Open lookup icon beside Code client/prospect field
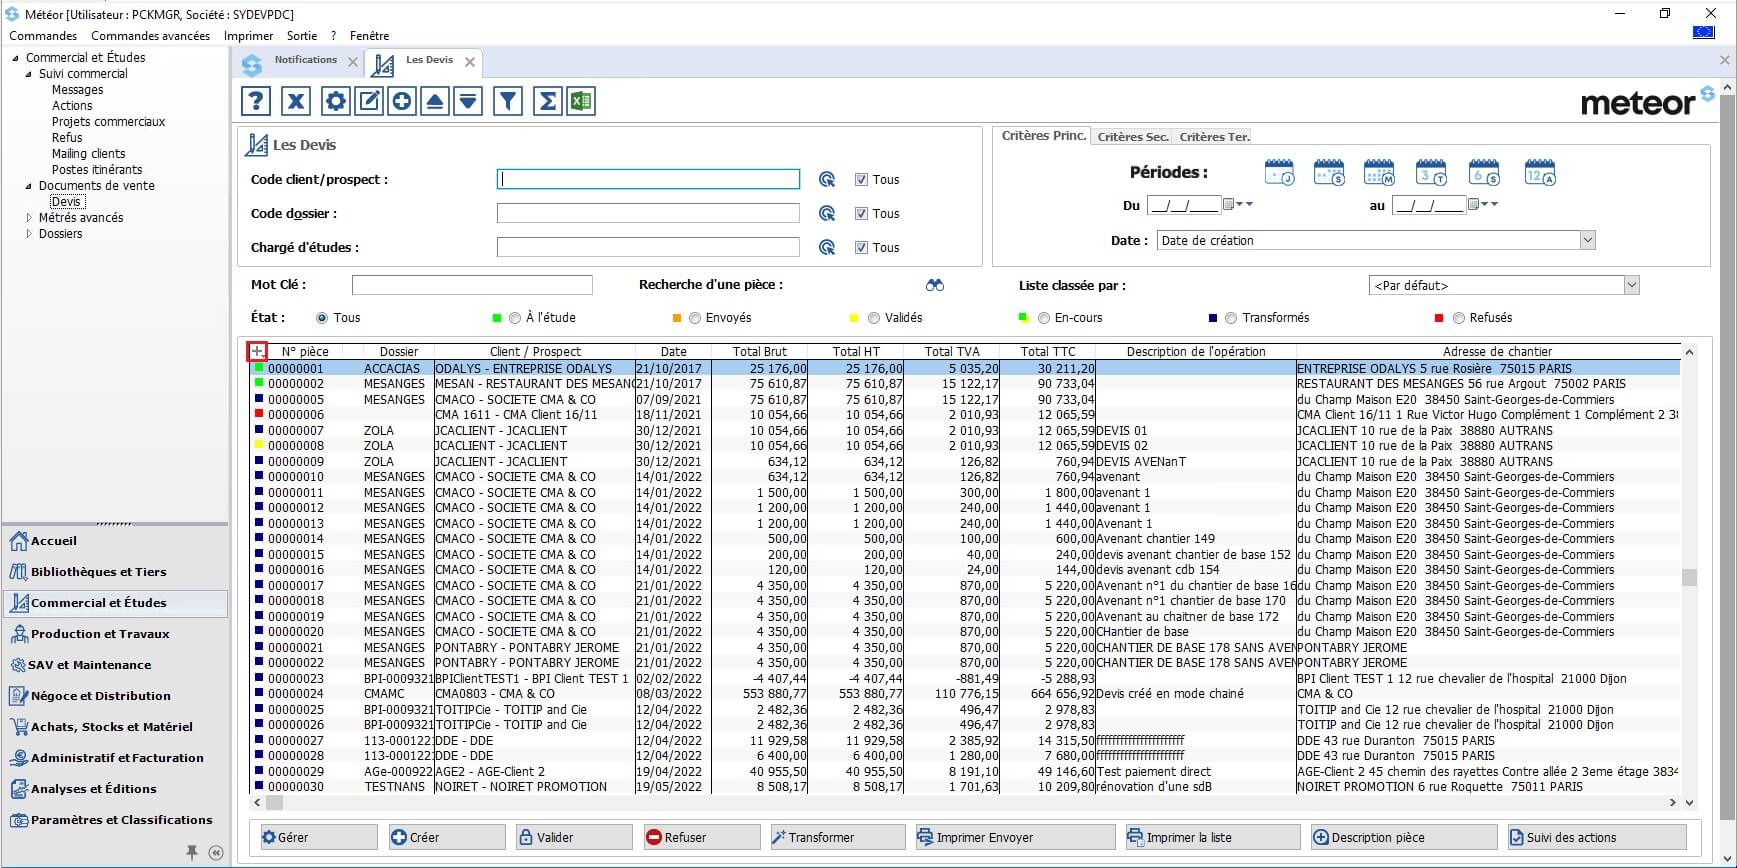Image resolution: width=1737 pixels, height=868 pixels. click(x=827, y=180)
